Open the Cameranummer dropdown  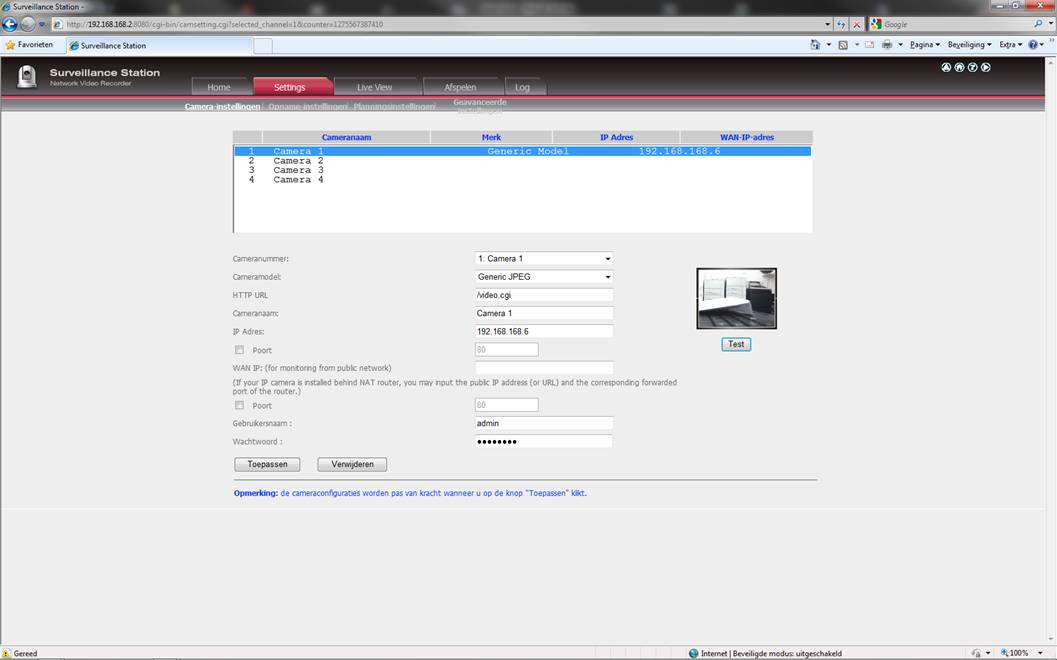point(544,259)
